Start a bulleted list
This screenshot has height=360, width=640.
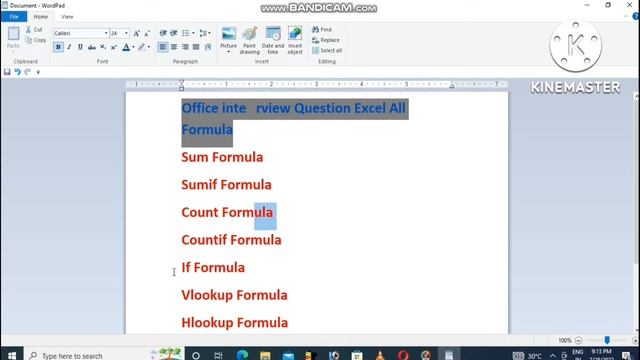pyautogui.click(x=186, y=33)
